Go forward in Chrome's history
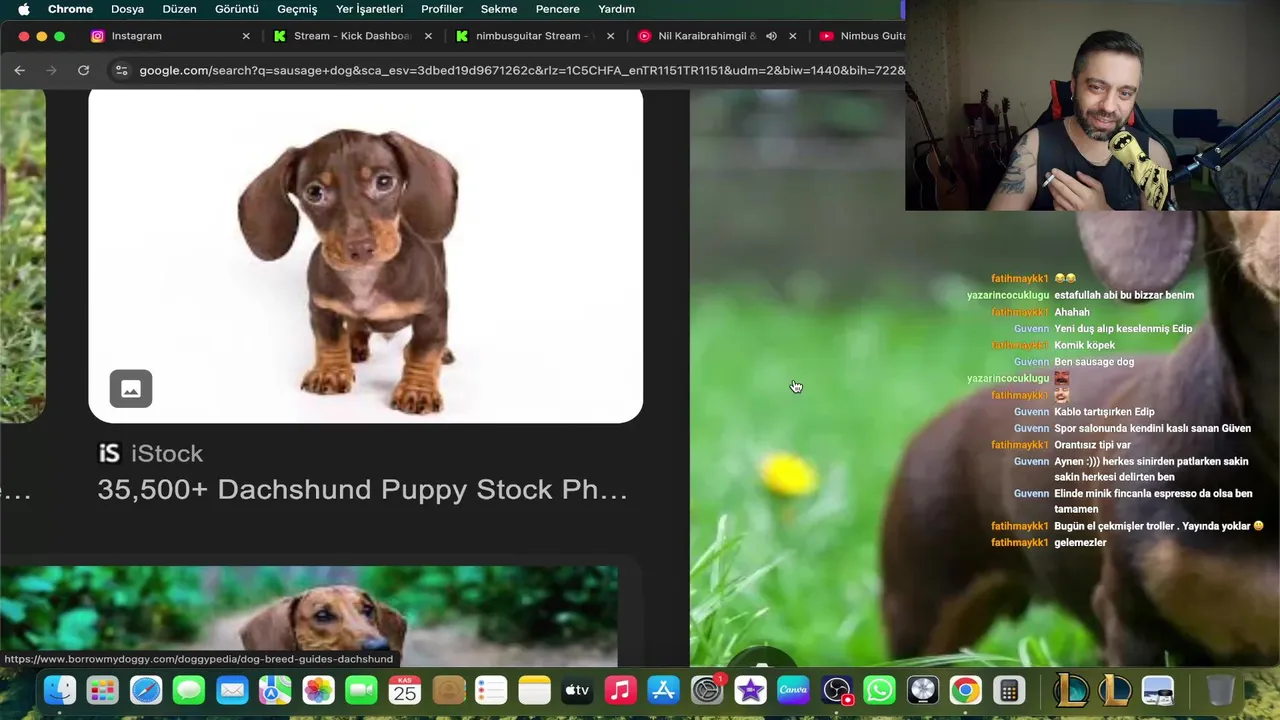 [52, 70]
